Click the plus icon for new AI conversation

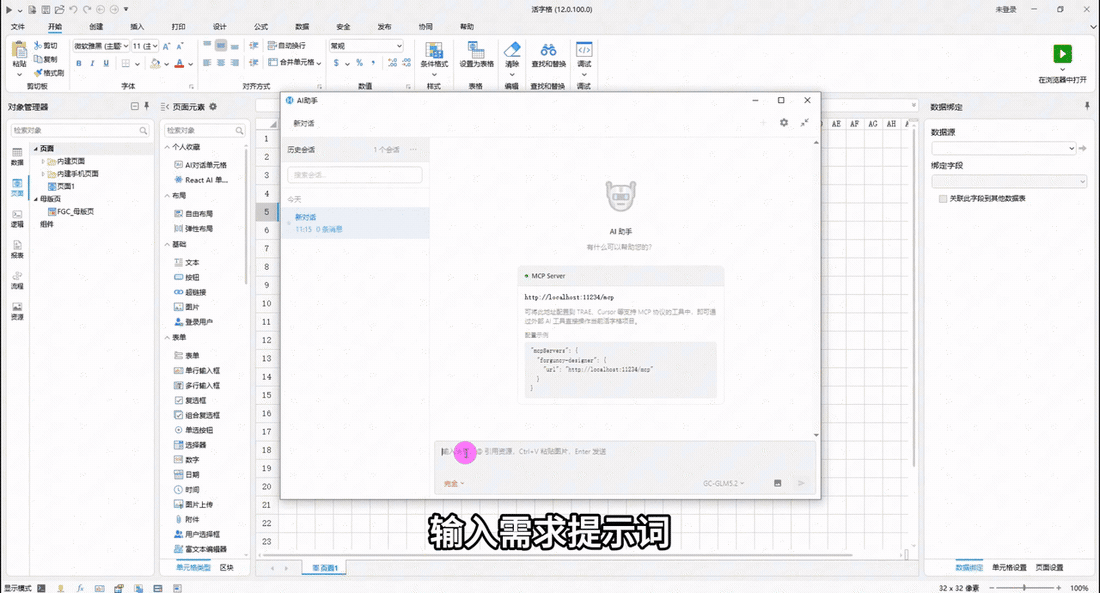pyautogui.click(x=763, y=123)
